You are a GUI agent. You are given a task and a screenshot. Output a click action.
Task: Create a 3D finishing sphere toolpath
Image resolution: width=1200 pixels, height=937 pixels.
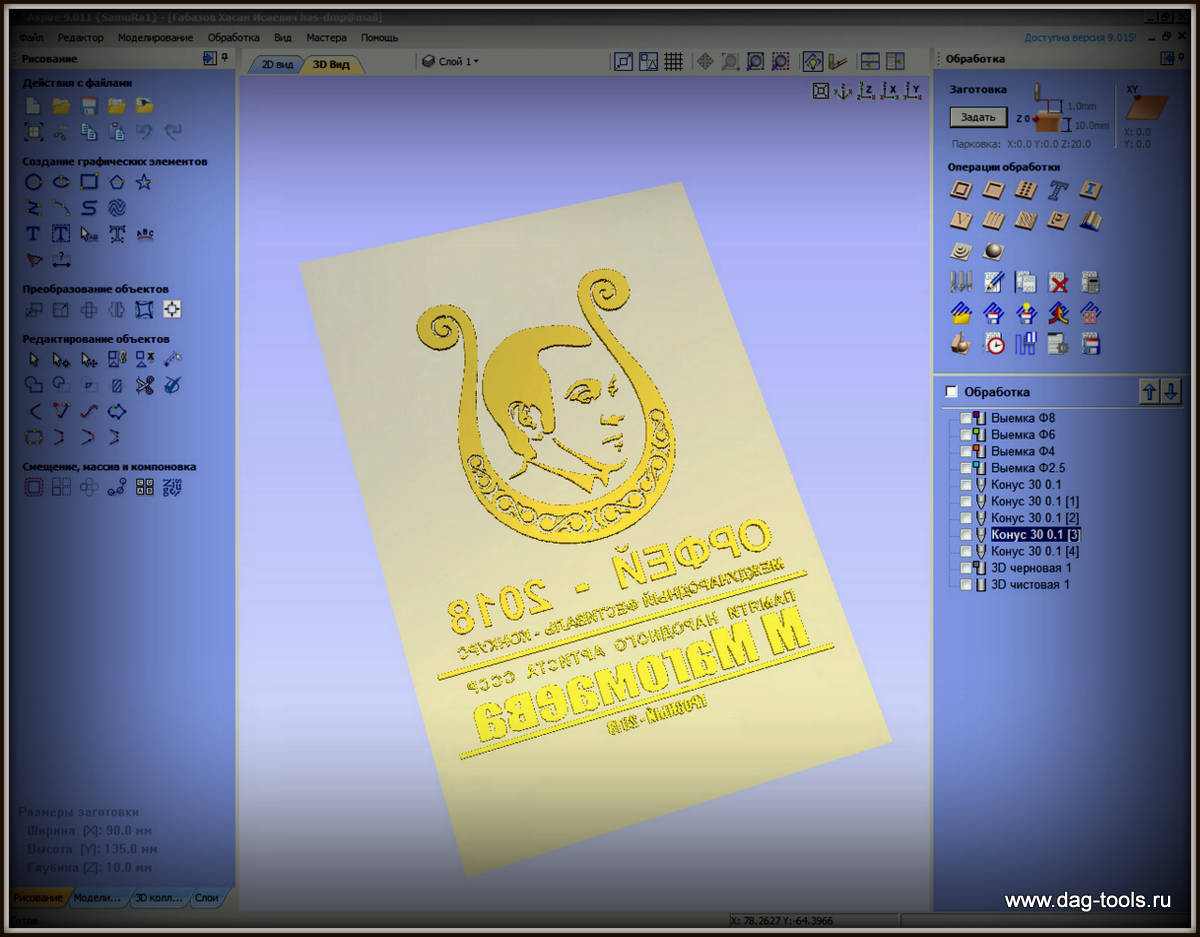tap(993, 252)
